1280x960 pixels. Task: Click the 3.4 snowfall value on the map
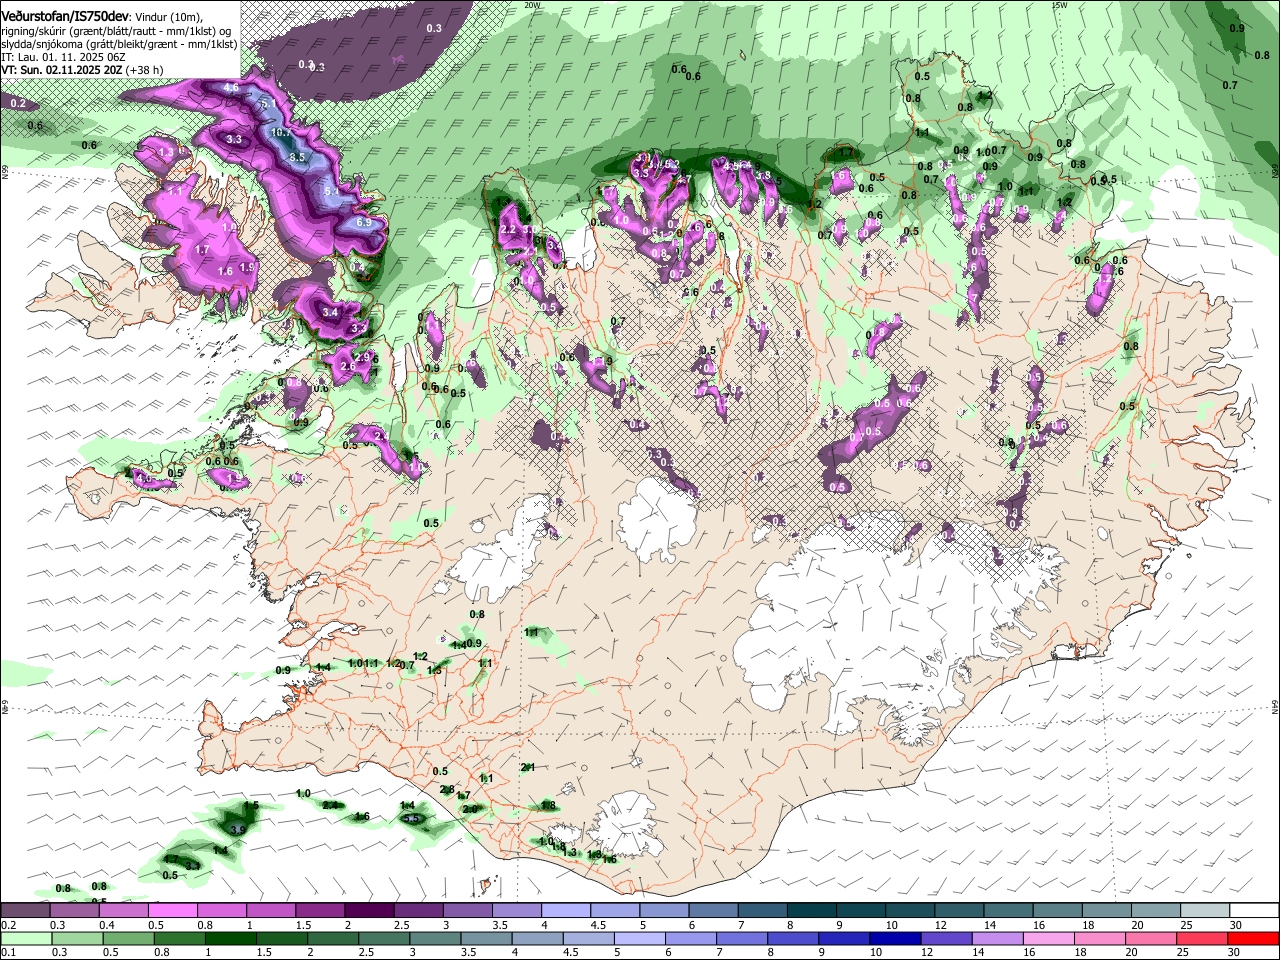click(331, 312)
